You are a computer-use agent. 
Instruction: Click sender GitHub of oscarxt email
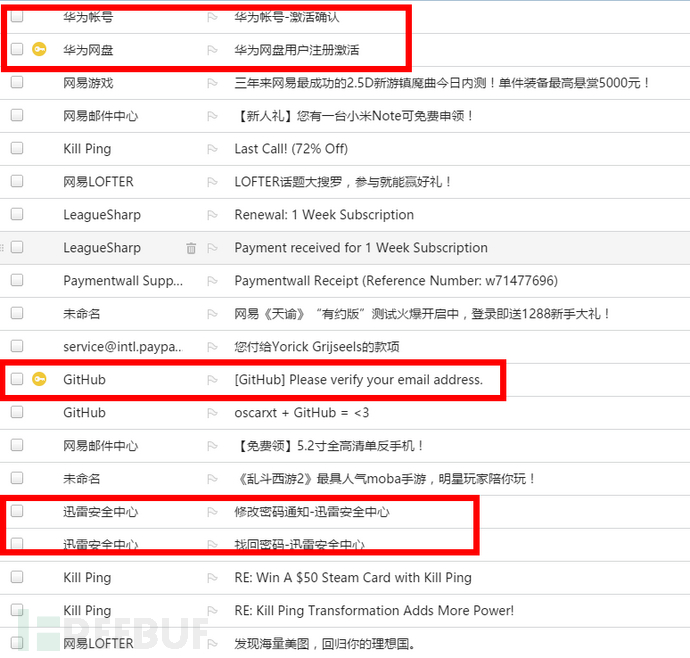[x=84, y=413]
